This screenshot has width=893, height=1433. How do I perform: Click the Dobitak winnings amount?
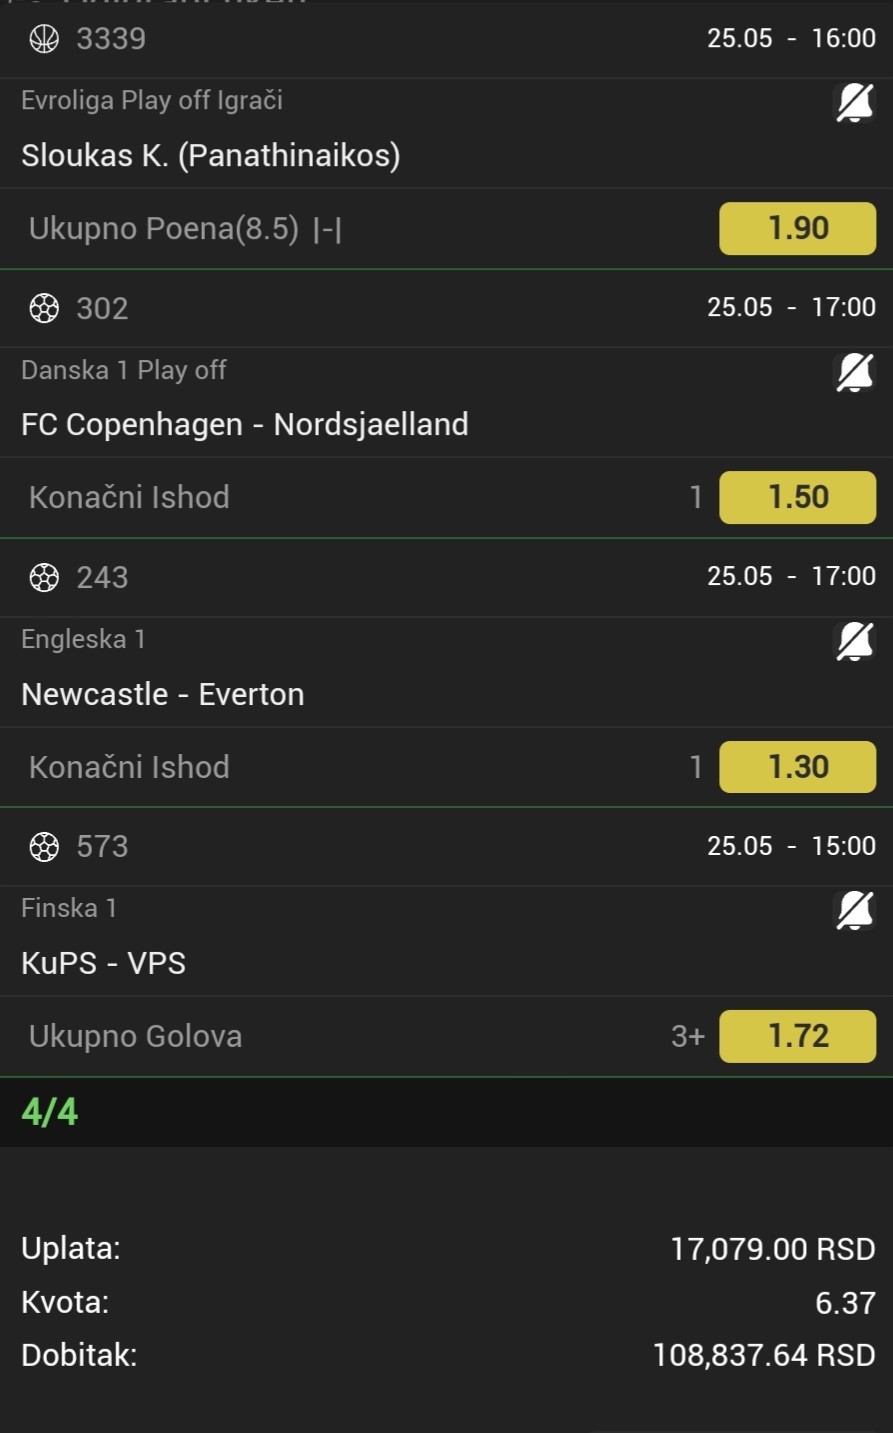click(x=764, y=1355)
